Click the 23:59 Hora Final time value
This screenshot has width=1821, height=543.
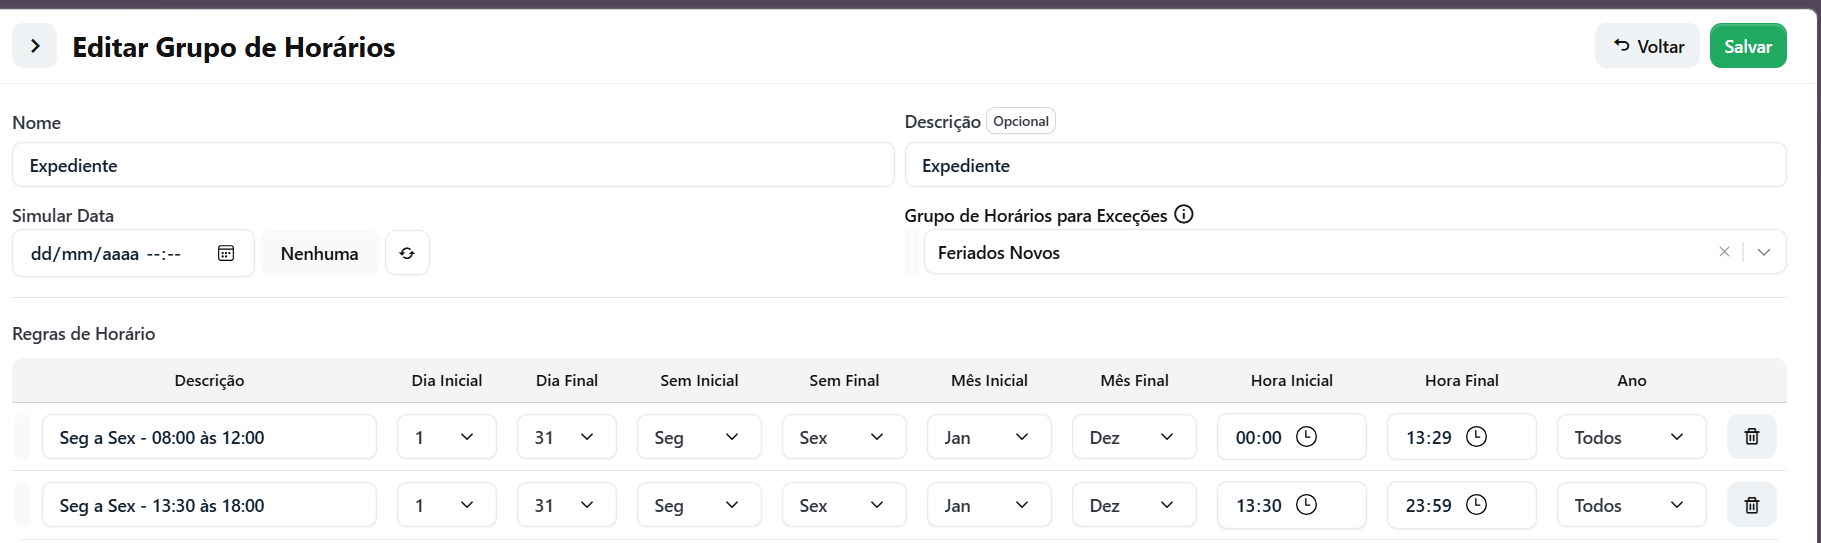click(1428, 506)
